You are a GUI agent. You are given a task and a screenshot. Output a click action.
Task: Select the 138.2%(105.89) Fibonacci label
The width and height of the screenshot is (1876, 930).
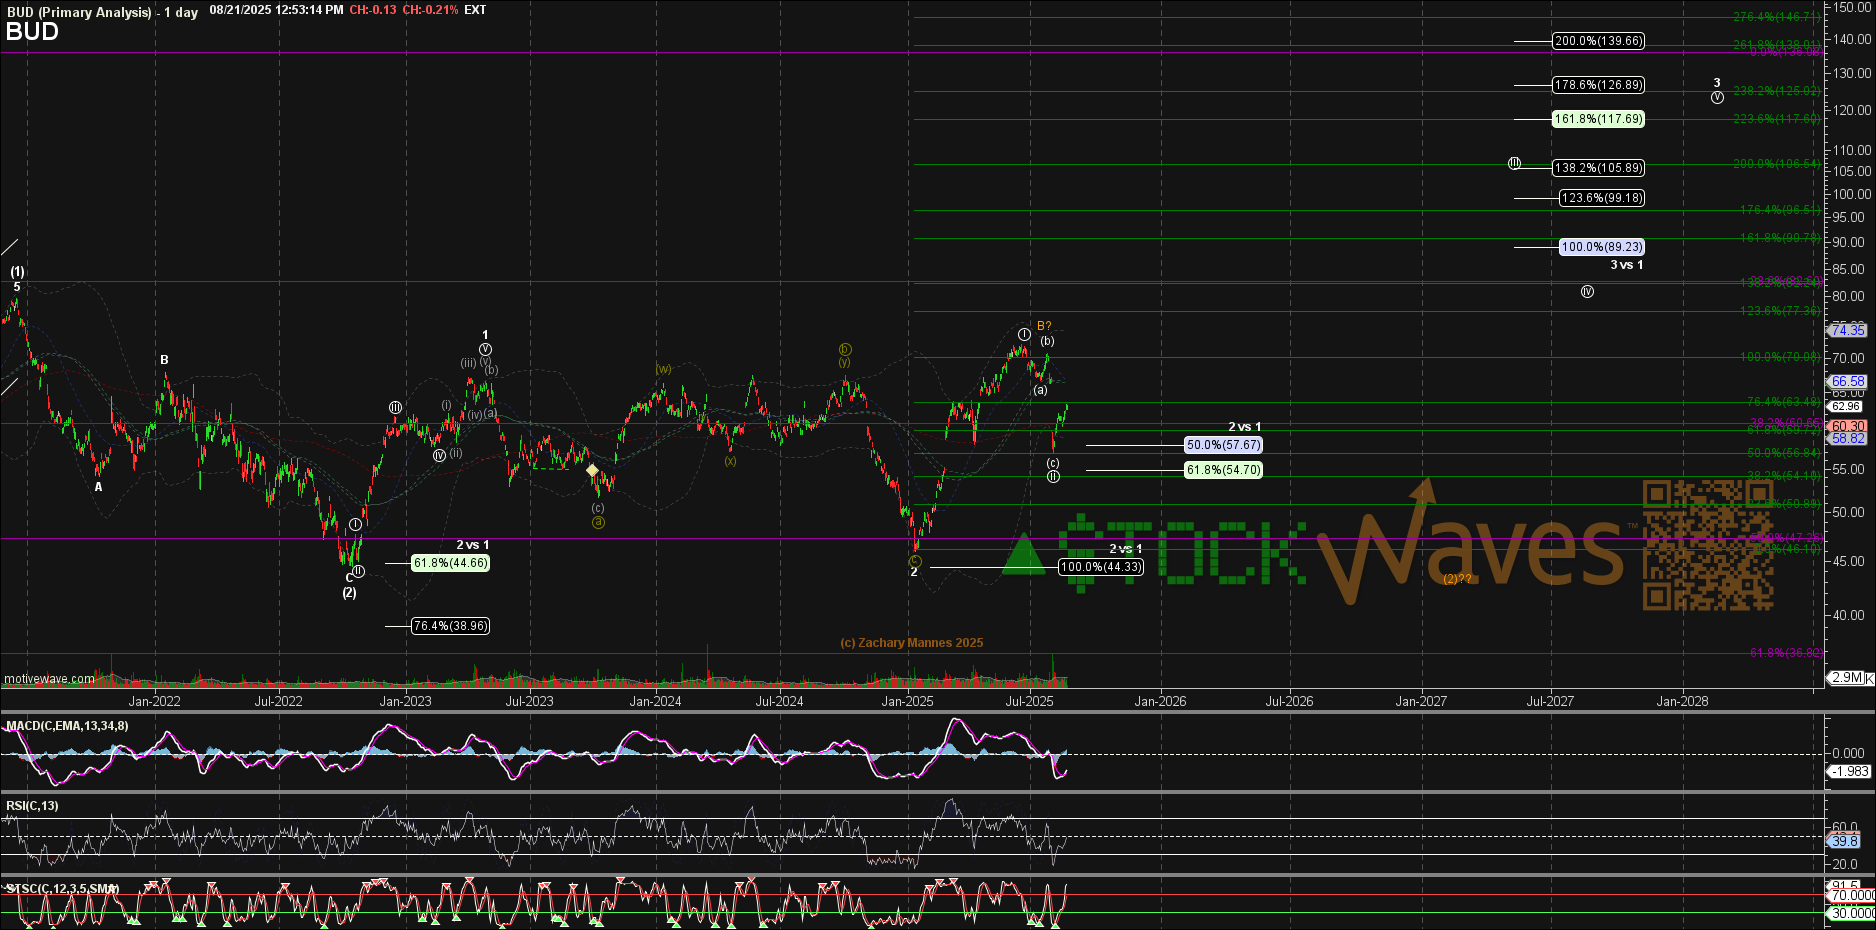point(1598,168)
